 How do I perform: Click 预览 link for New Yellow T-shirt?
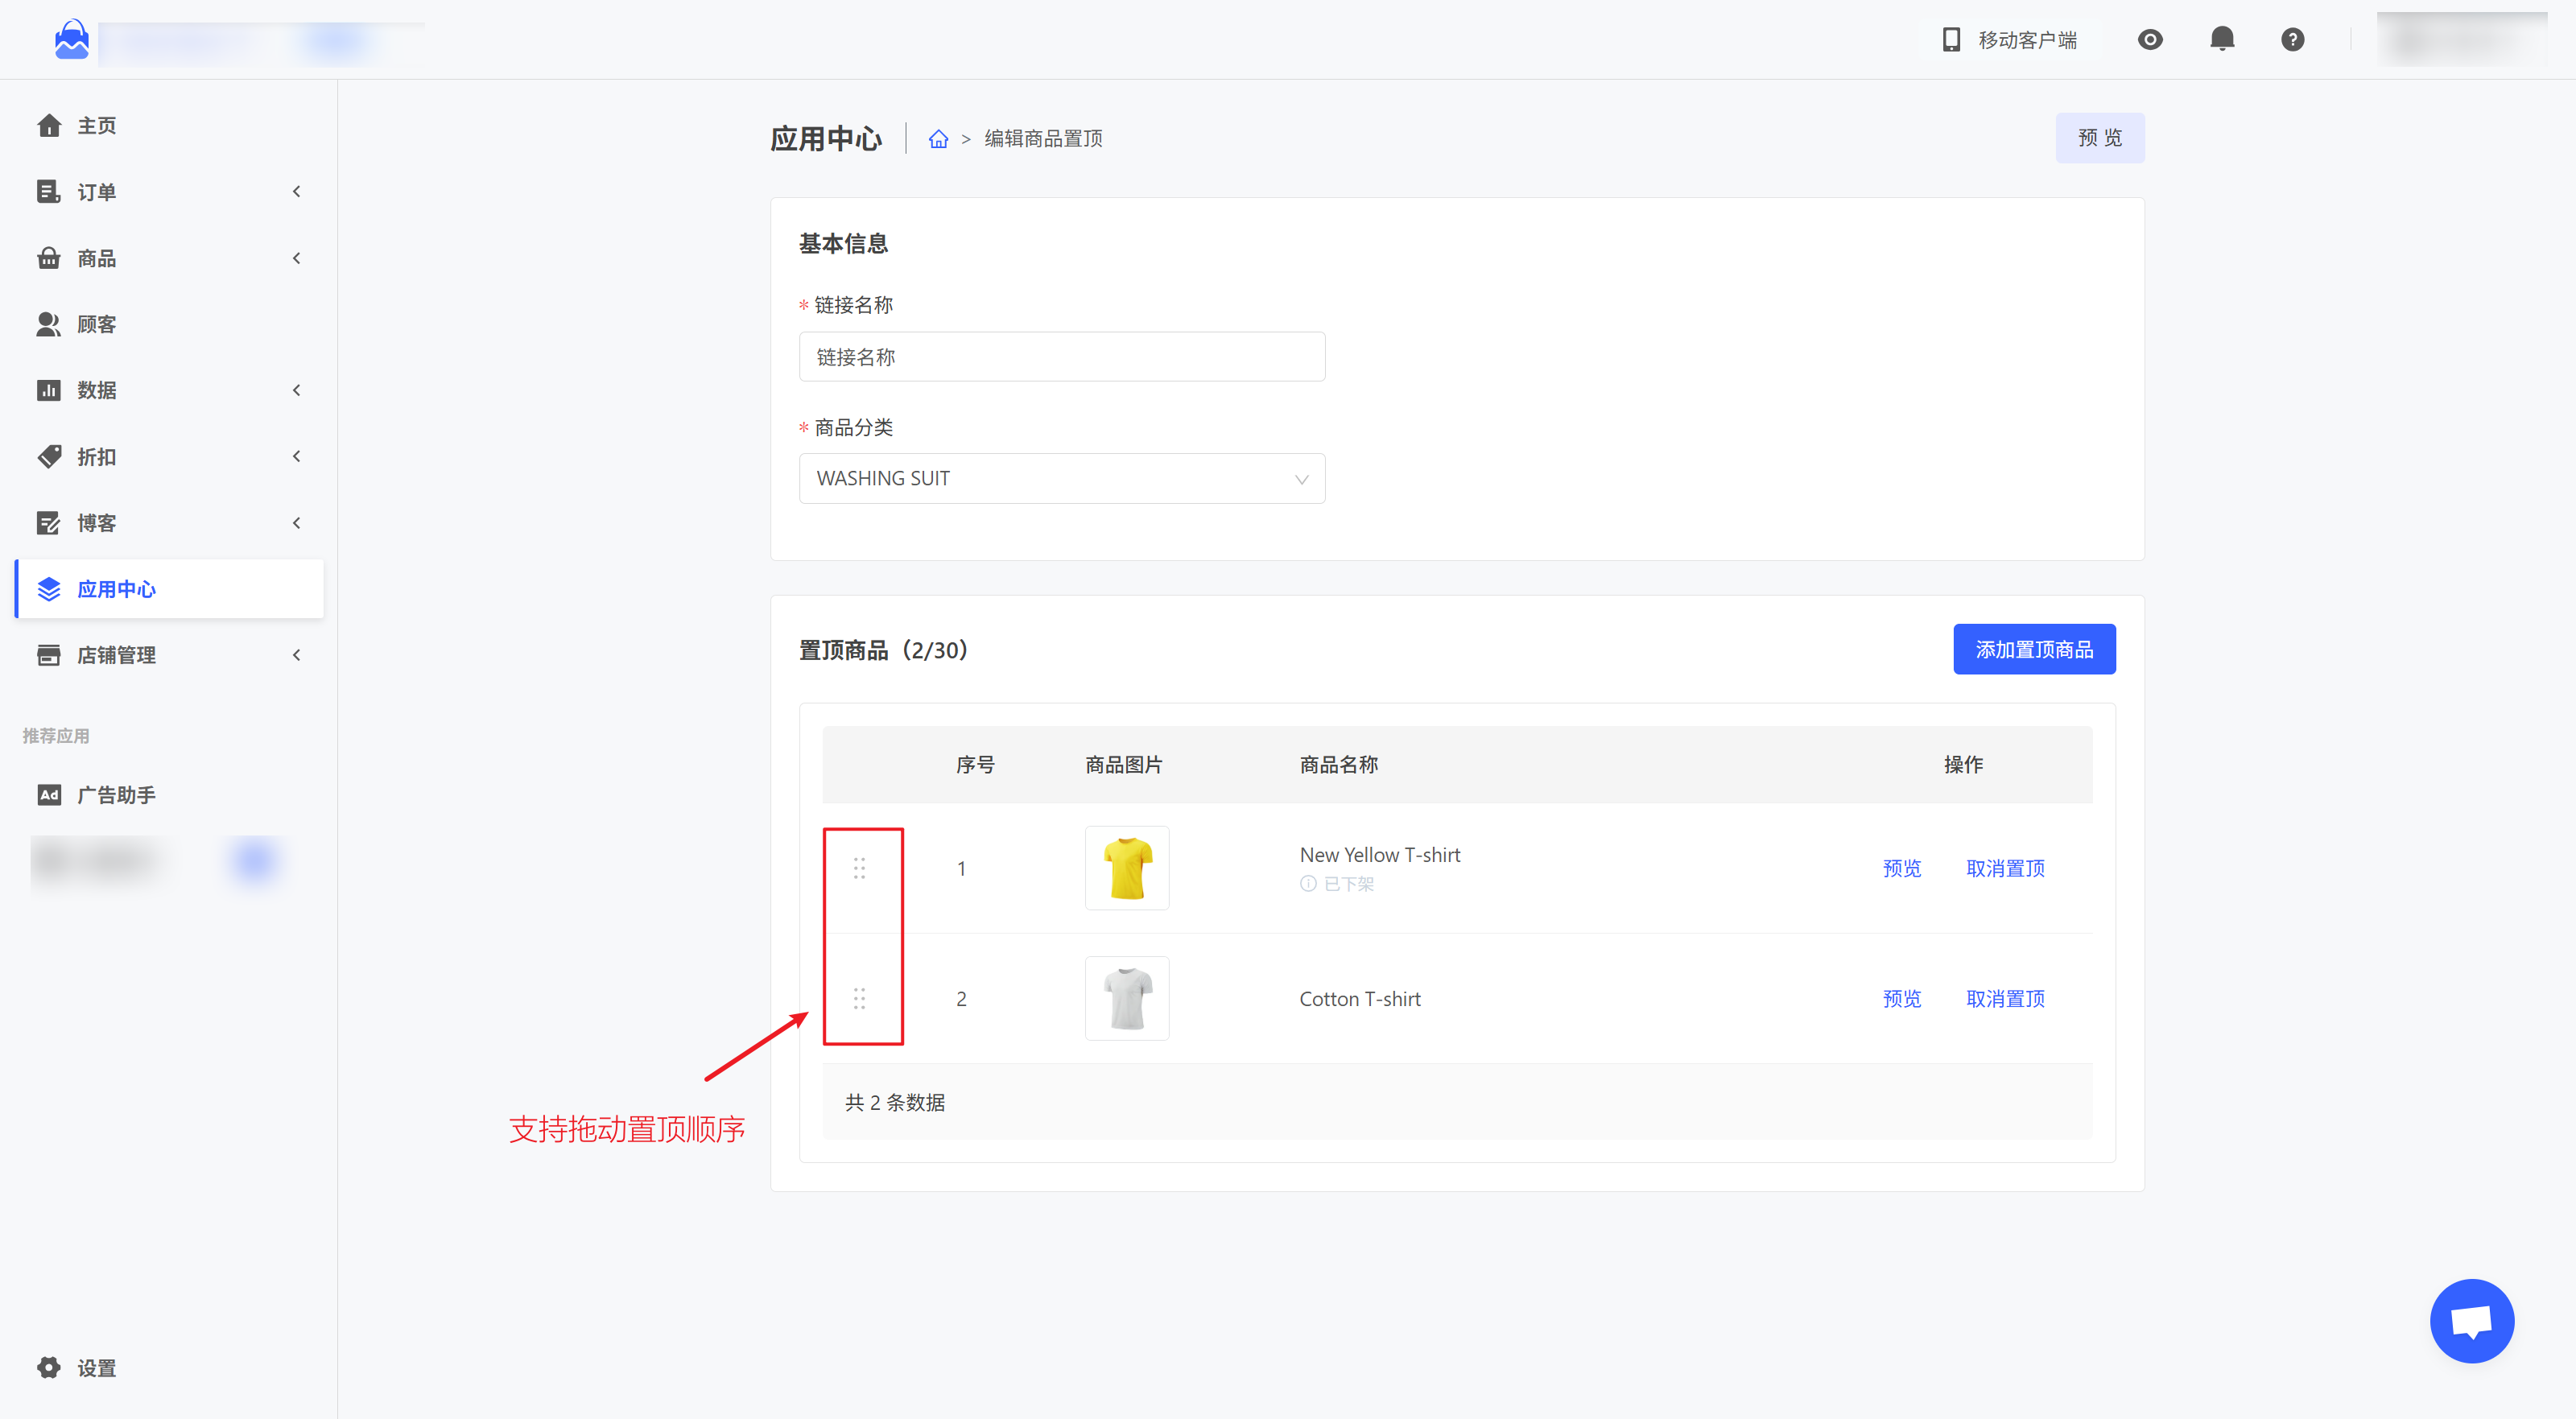[1901, 868]
